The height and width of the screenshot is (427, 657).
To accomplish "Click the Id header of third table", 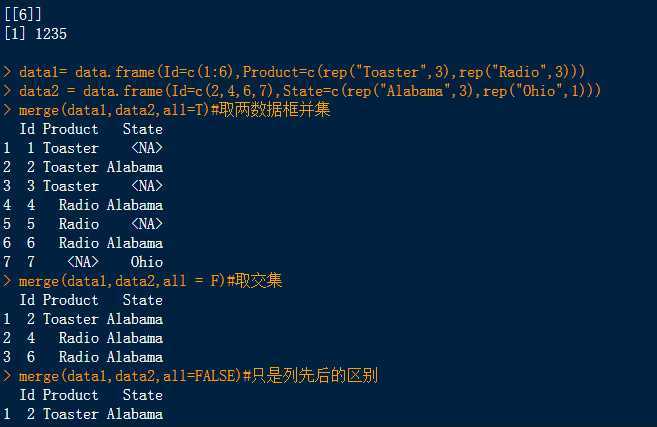I will 27,395.
